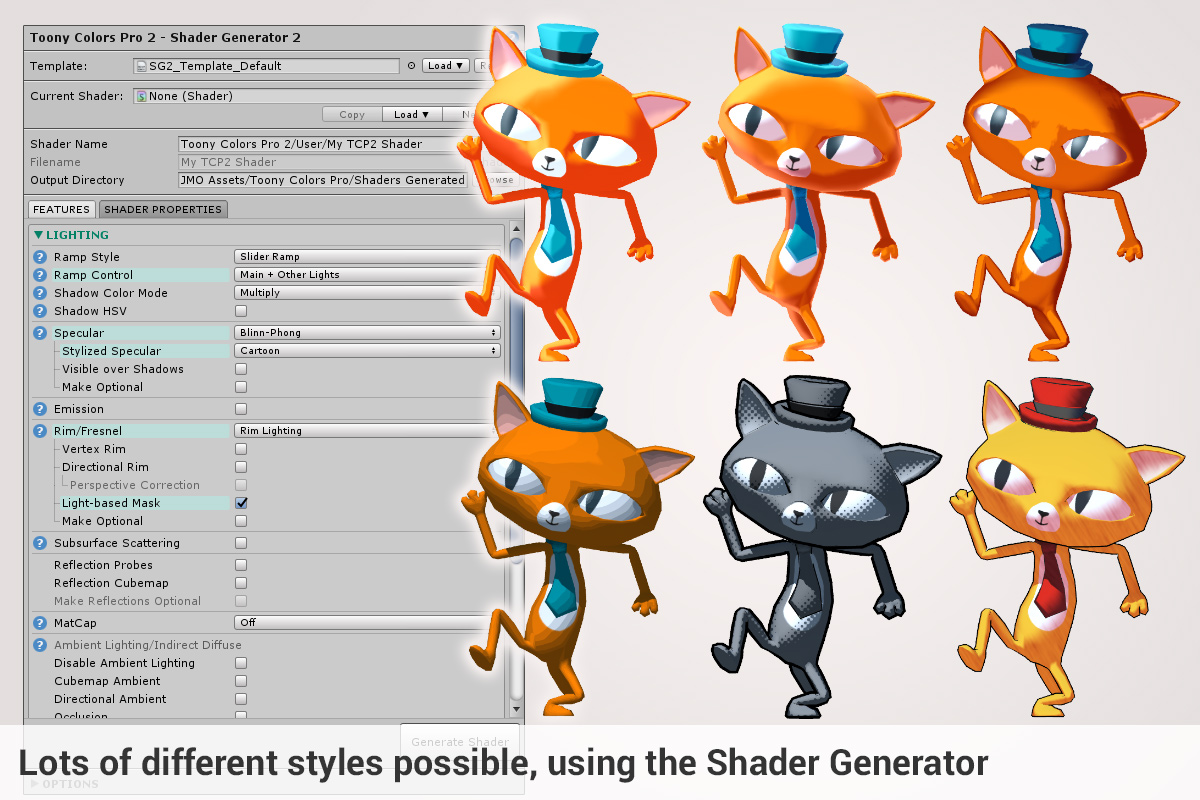
Task: Enable the Reflection Probes checkbox
Action: click(241, 565)
